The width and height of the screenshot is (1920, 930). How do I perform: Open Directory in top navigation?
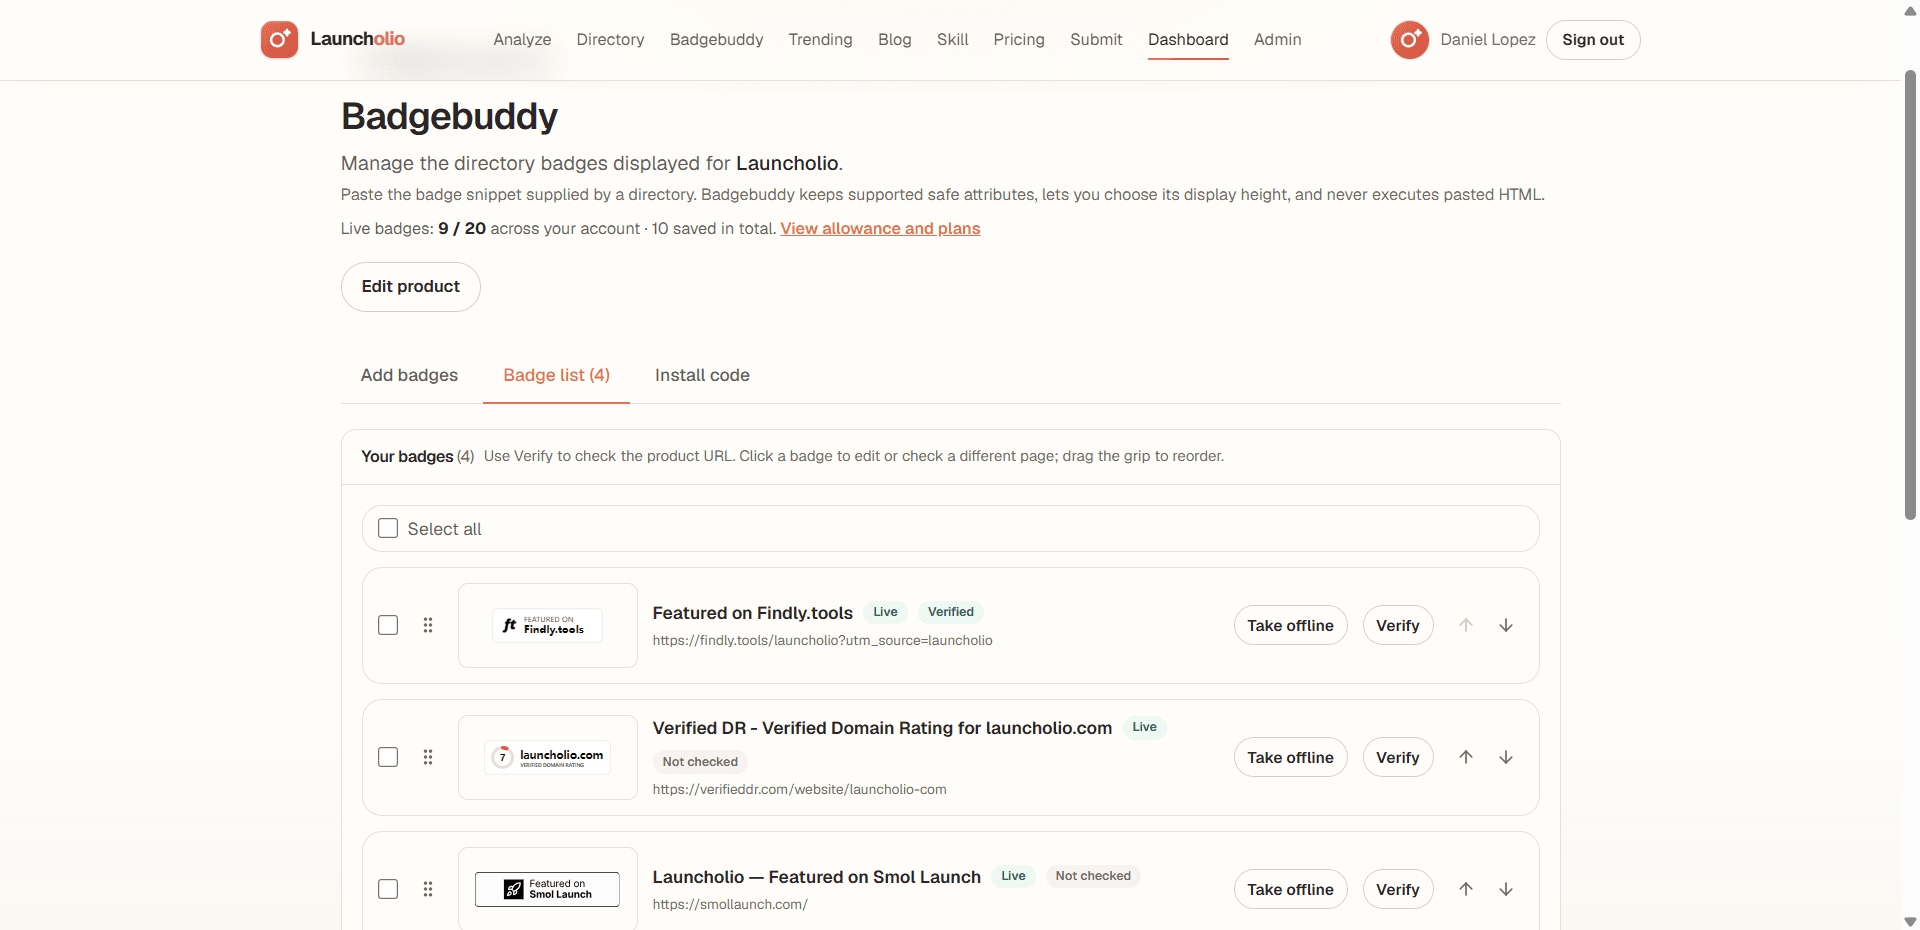click(x=610, y=40)
